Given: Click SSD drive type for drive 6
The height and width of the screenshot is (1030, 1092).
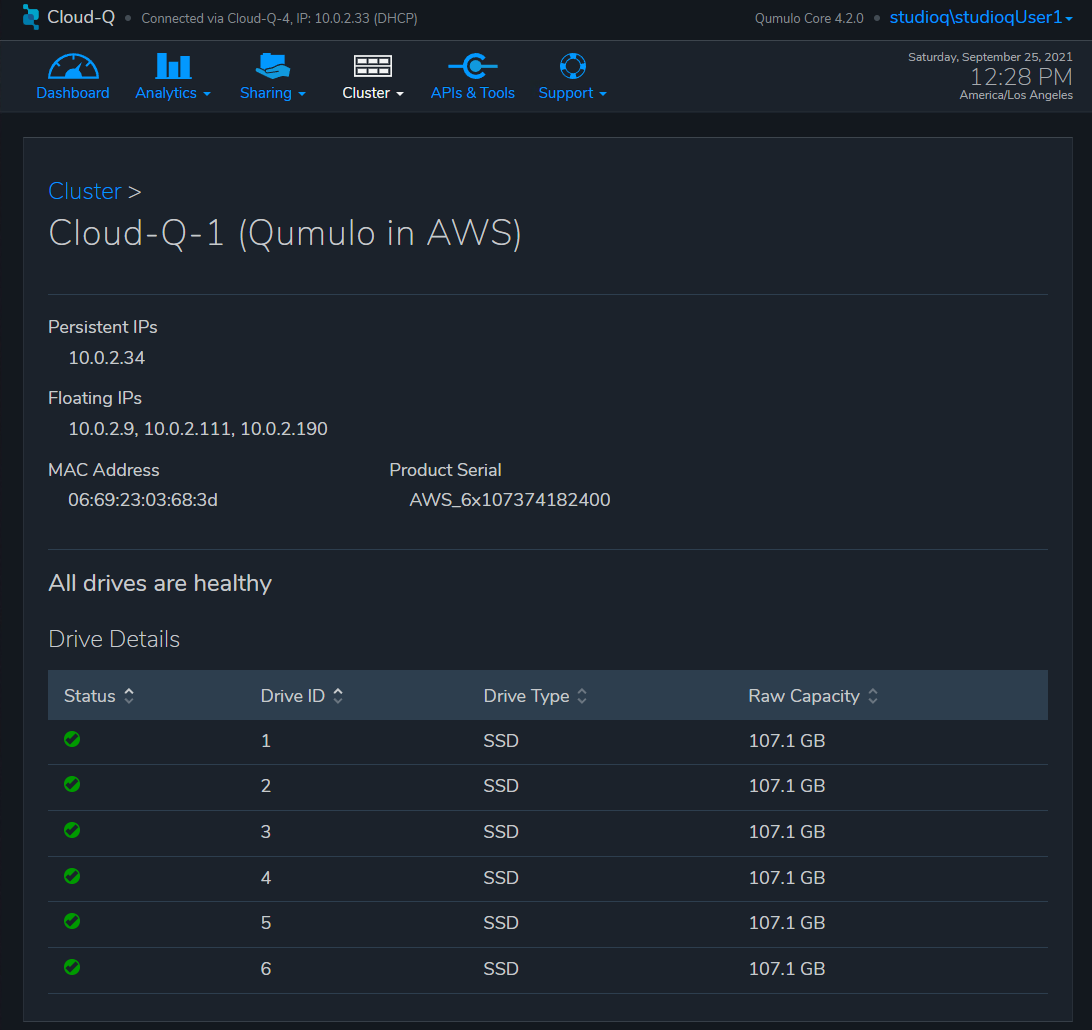Looking at the screenshot, I should (501, 969).
